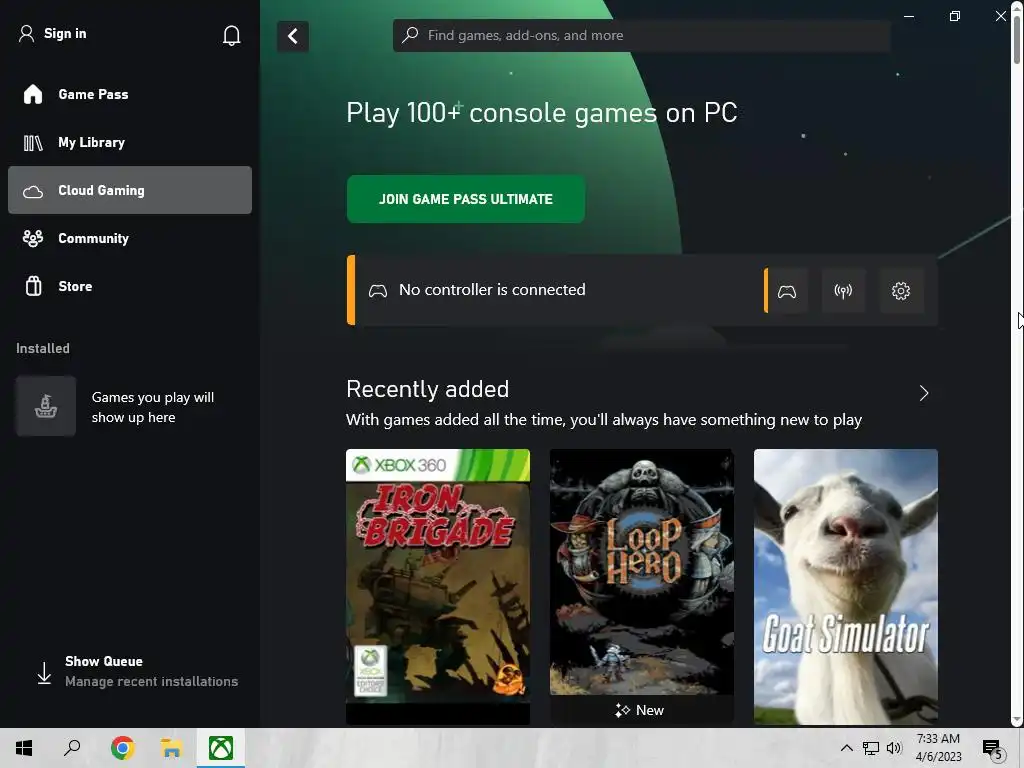Open network icon in system tray
Screen dimensions: 1024x768
(x=871, y=748)
